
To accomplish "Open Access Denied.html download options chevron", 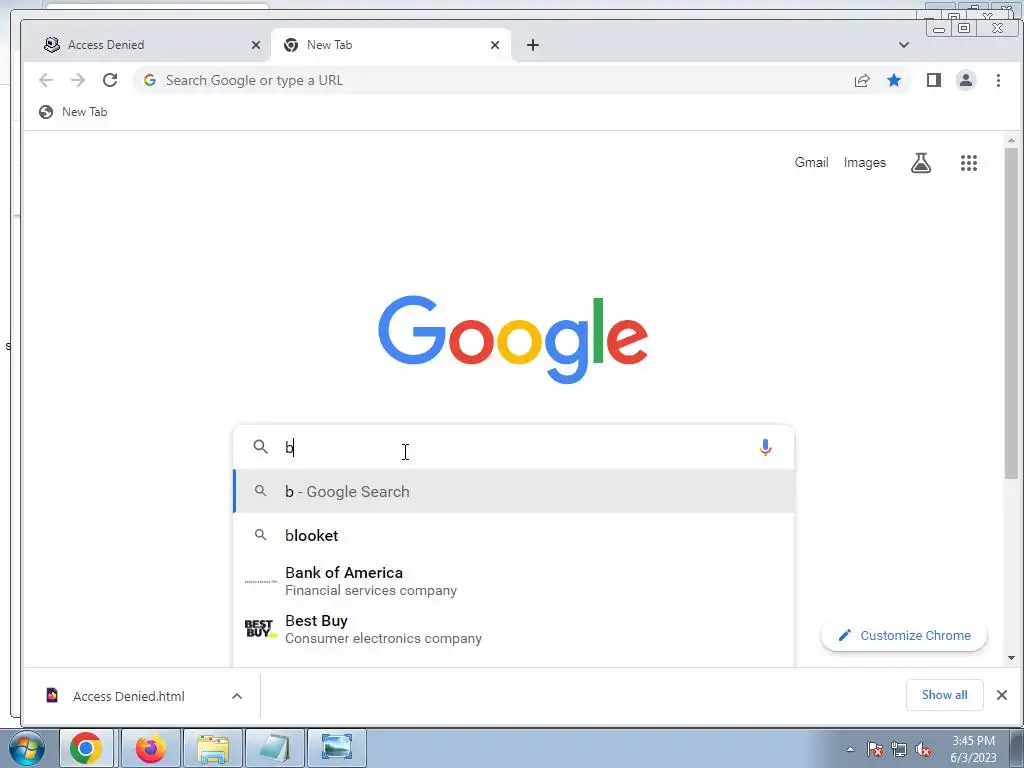I will coord(237,696).
